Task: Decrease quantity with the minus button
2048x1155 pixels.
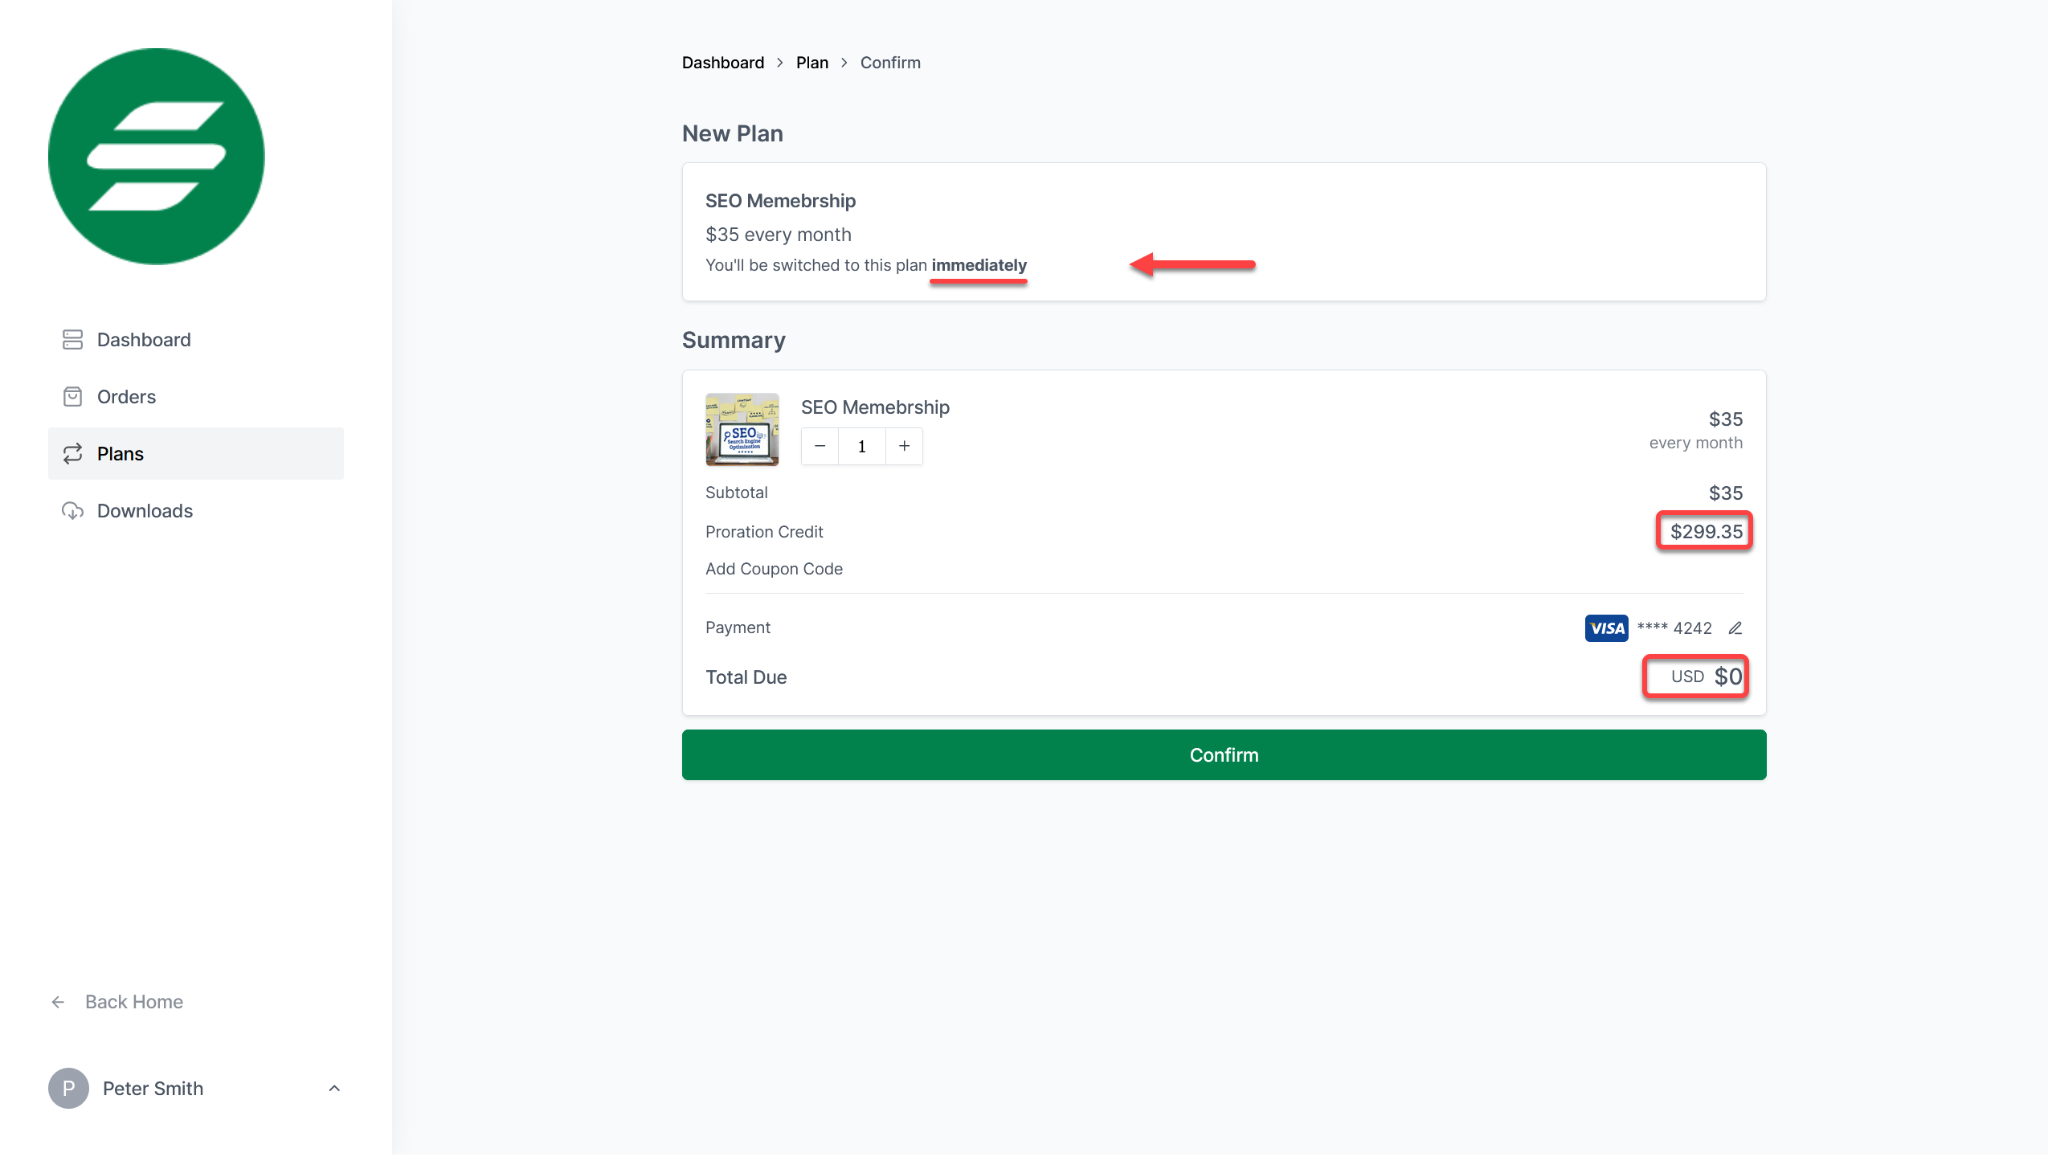Action: click(819, 446)
